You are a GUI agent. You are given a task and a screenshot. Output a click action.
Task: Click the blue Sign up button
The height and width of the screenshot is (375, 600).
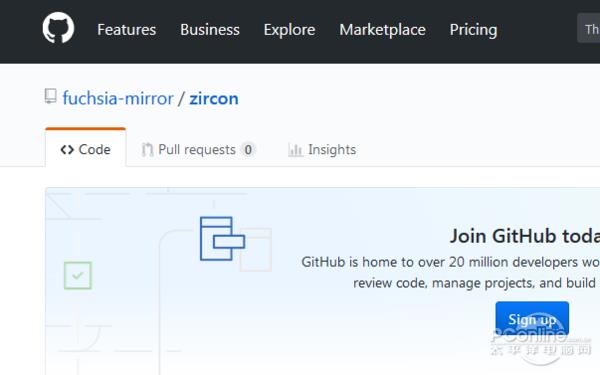[532, 318]
